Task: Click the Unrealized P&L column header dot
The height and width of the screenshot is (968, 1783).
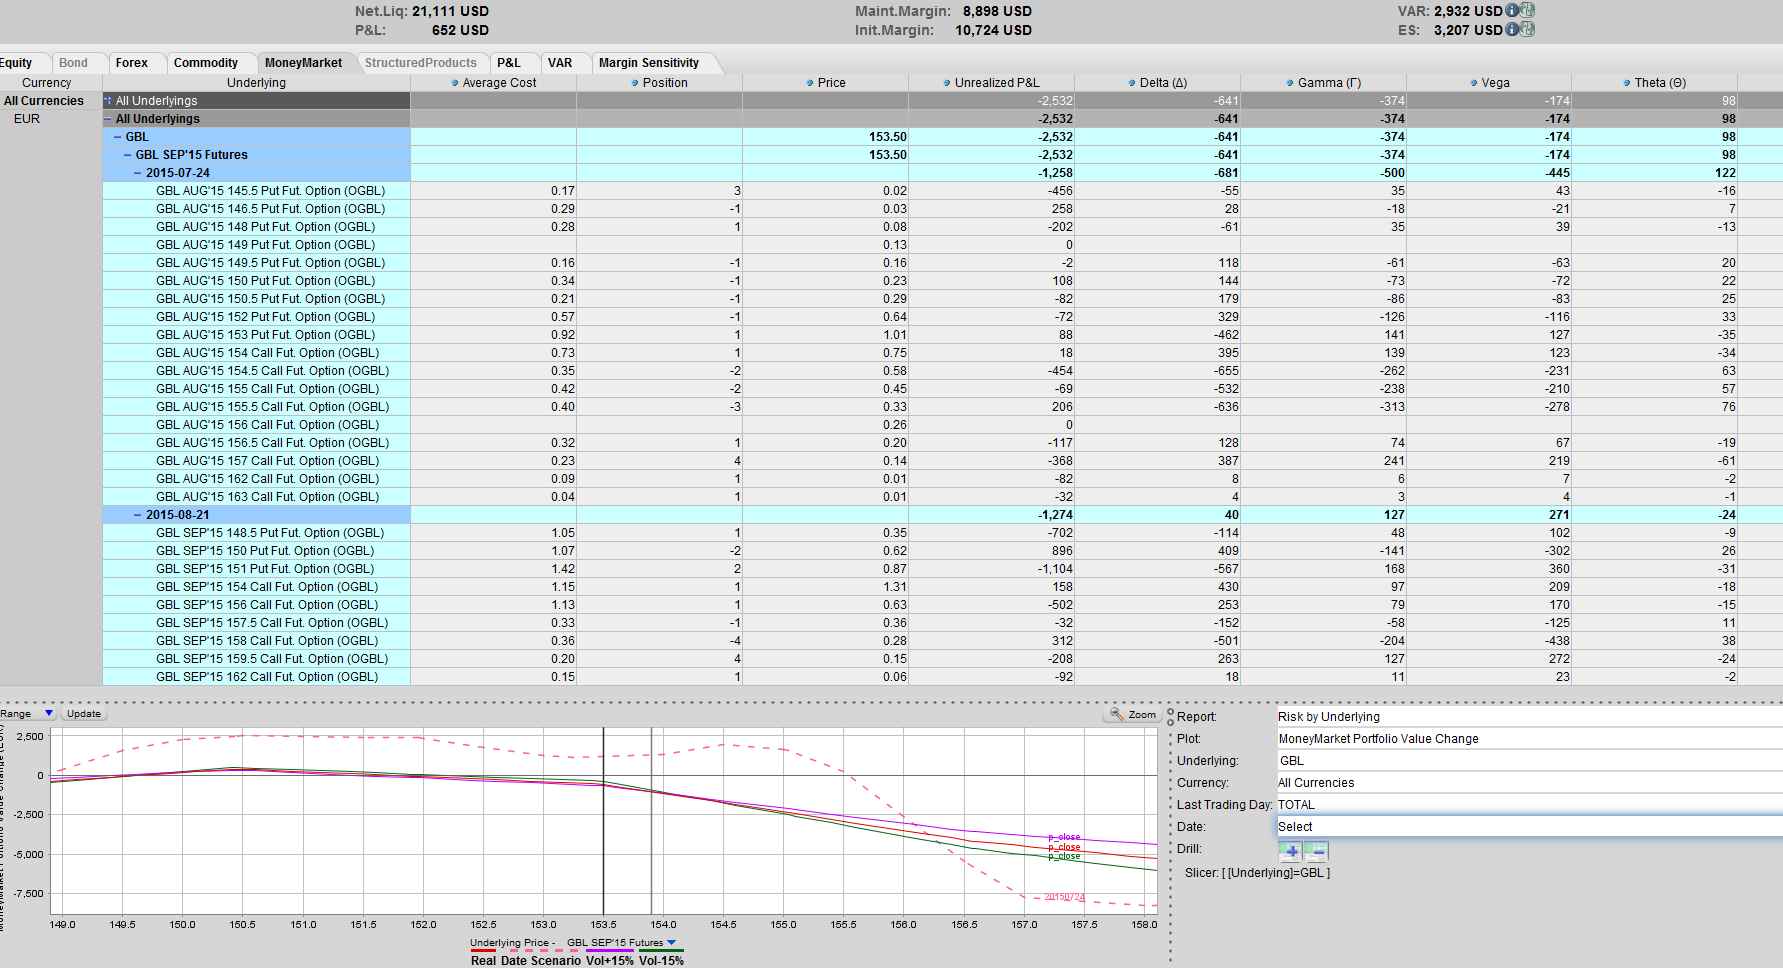Action: point(947,83)
